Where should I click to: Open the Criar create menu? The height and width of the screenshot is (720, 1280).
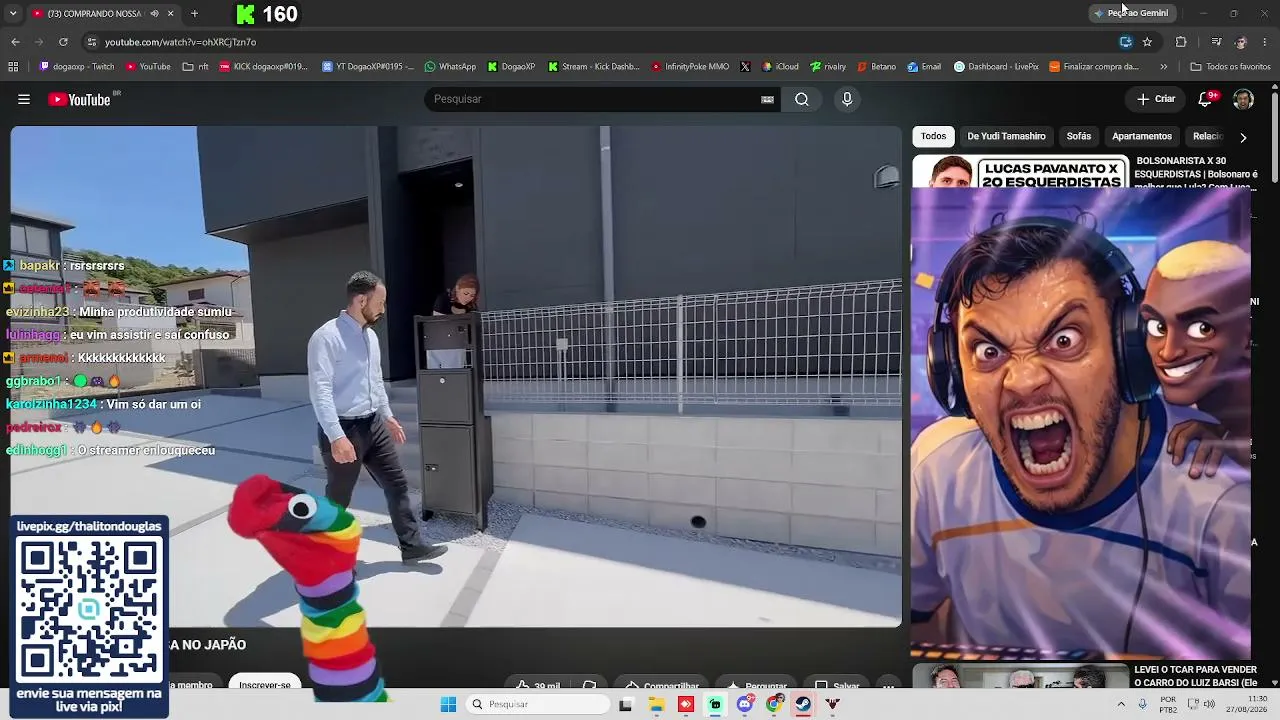click(x=1156, y=99)
